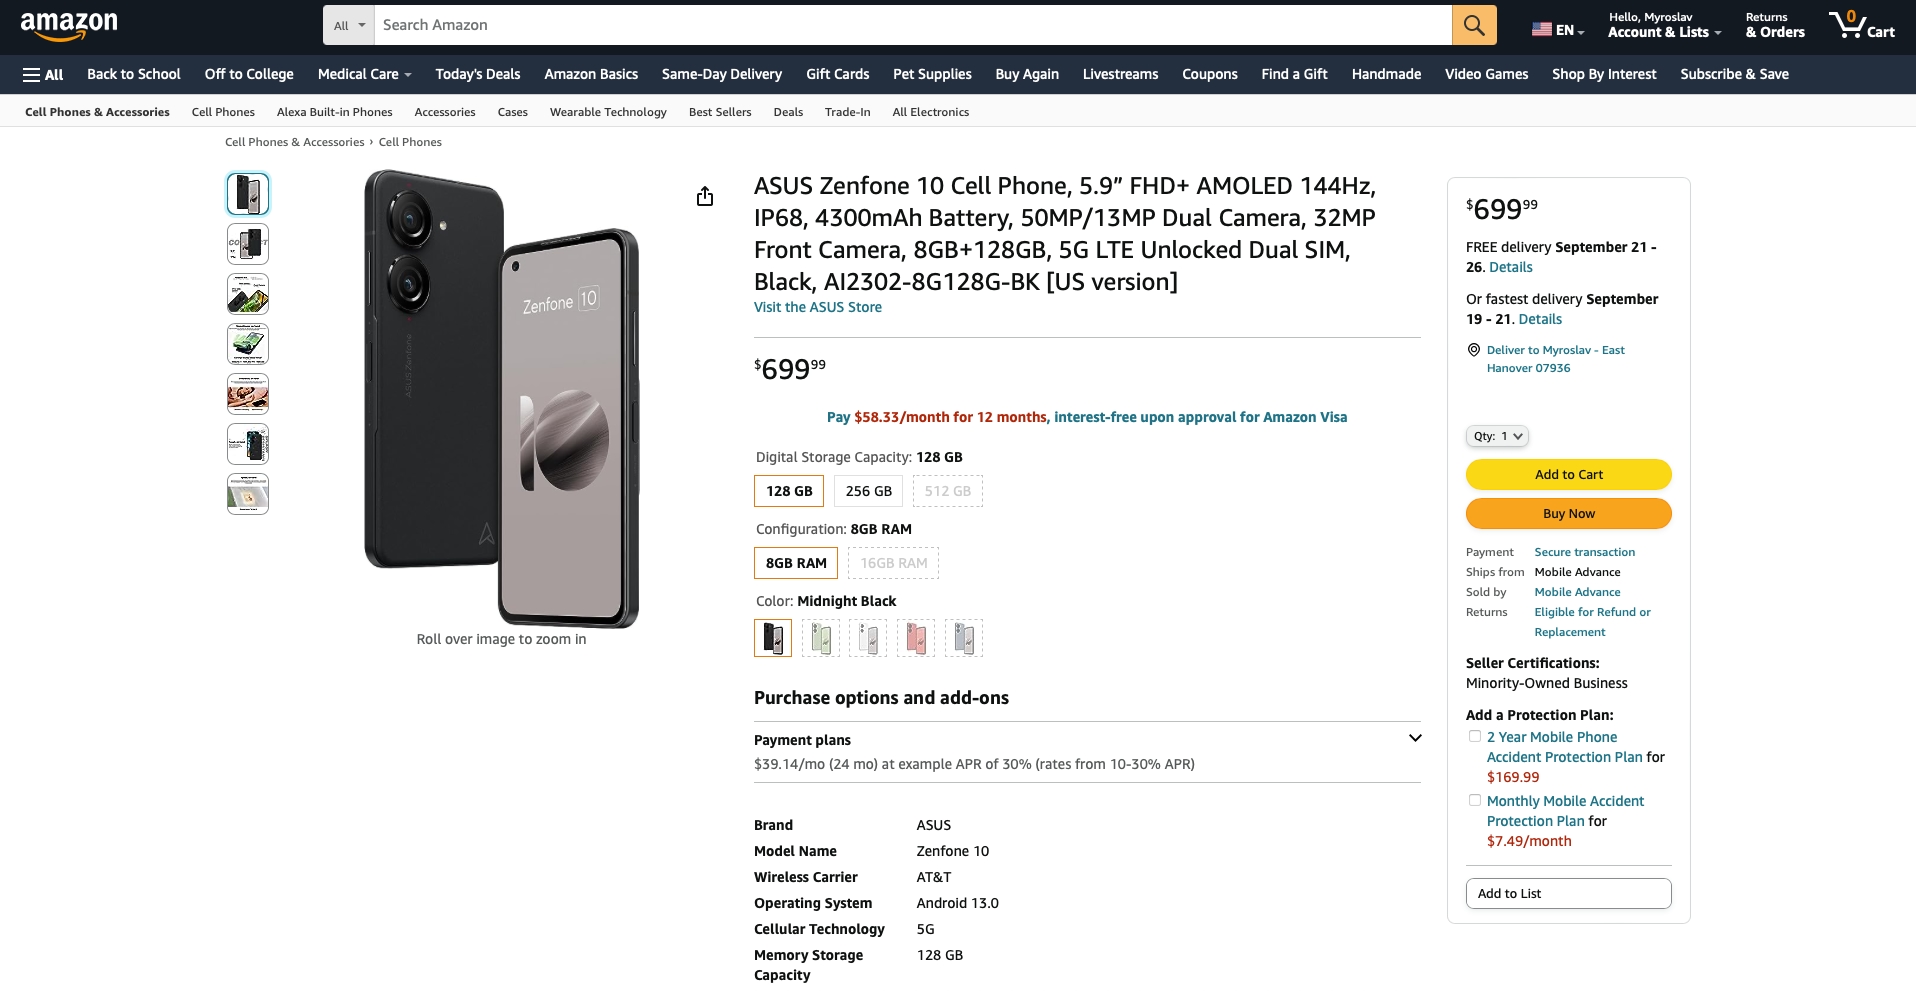1916x991 pixels.
Task: Click the orange search magnifier icon
Action: coord(1473,25)
